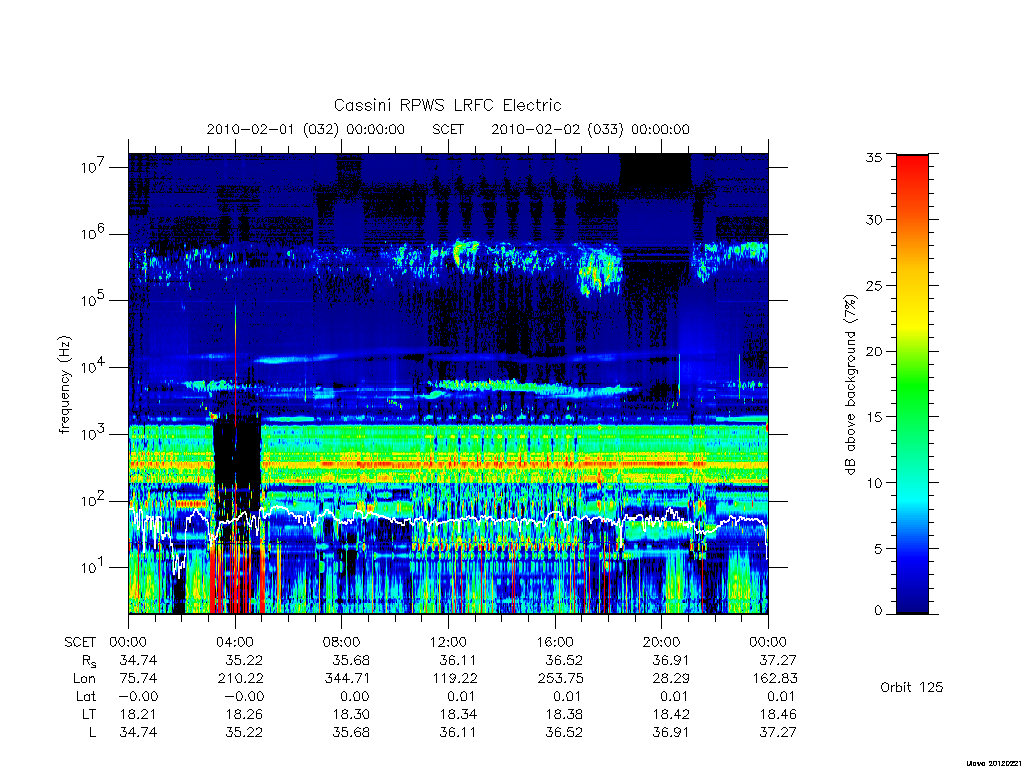
Task: Select LT value "18.42"
Action: 671,714
